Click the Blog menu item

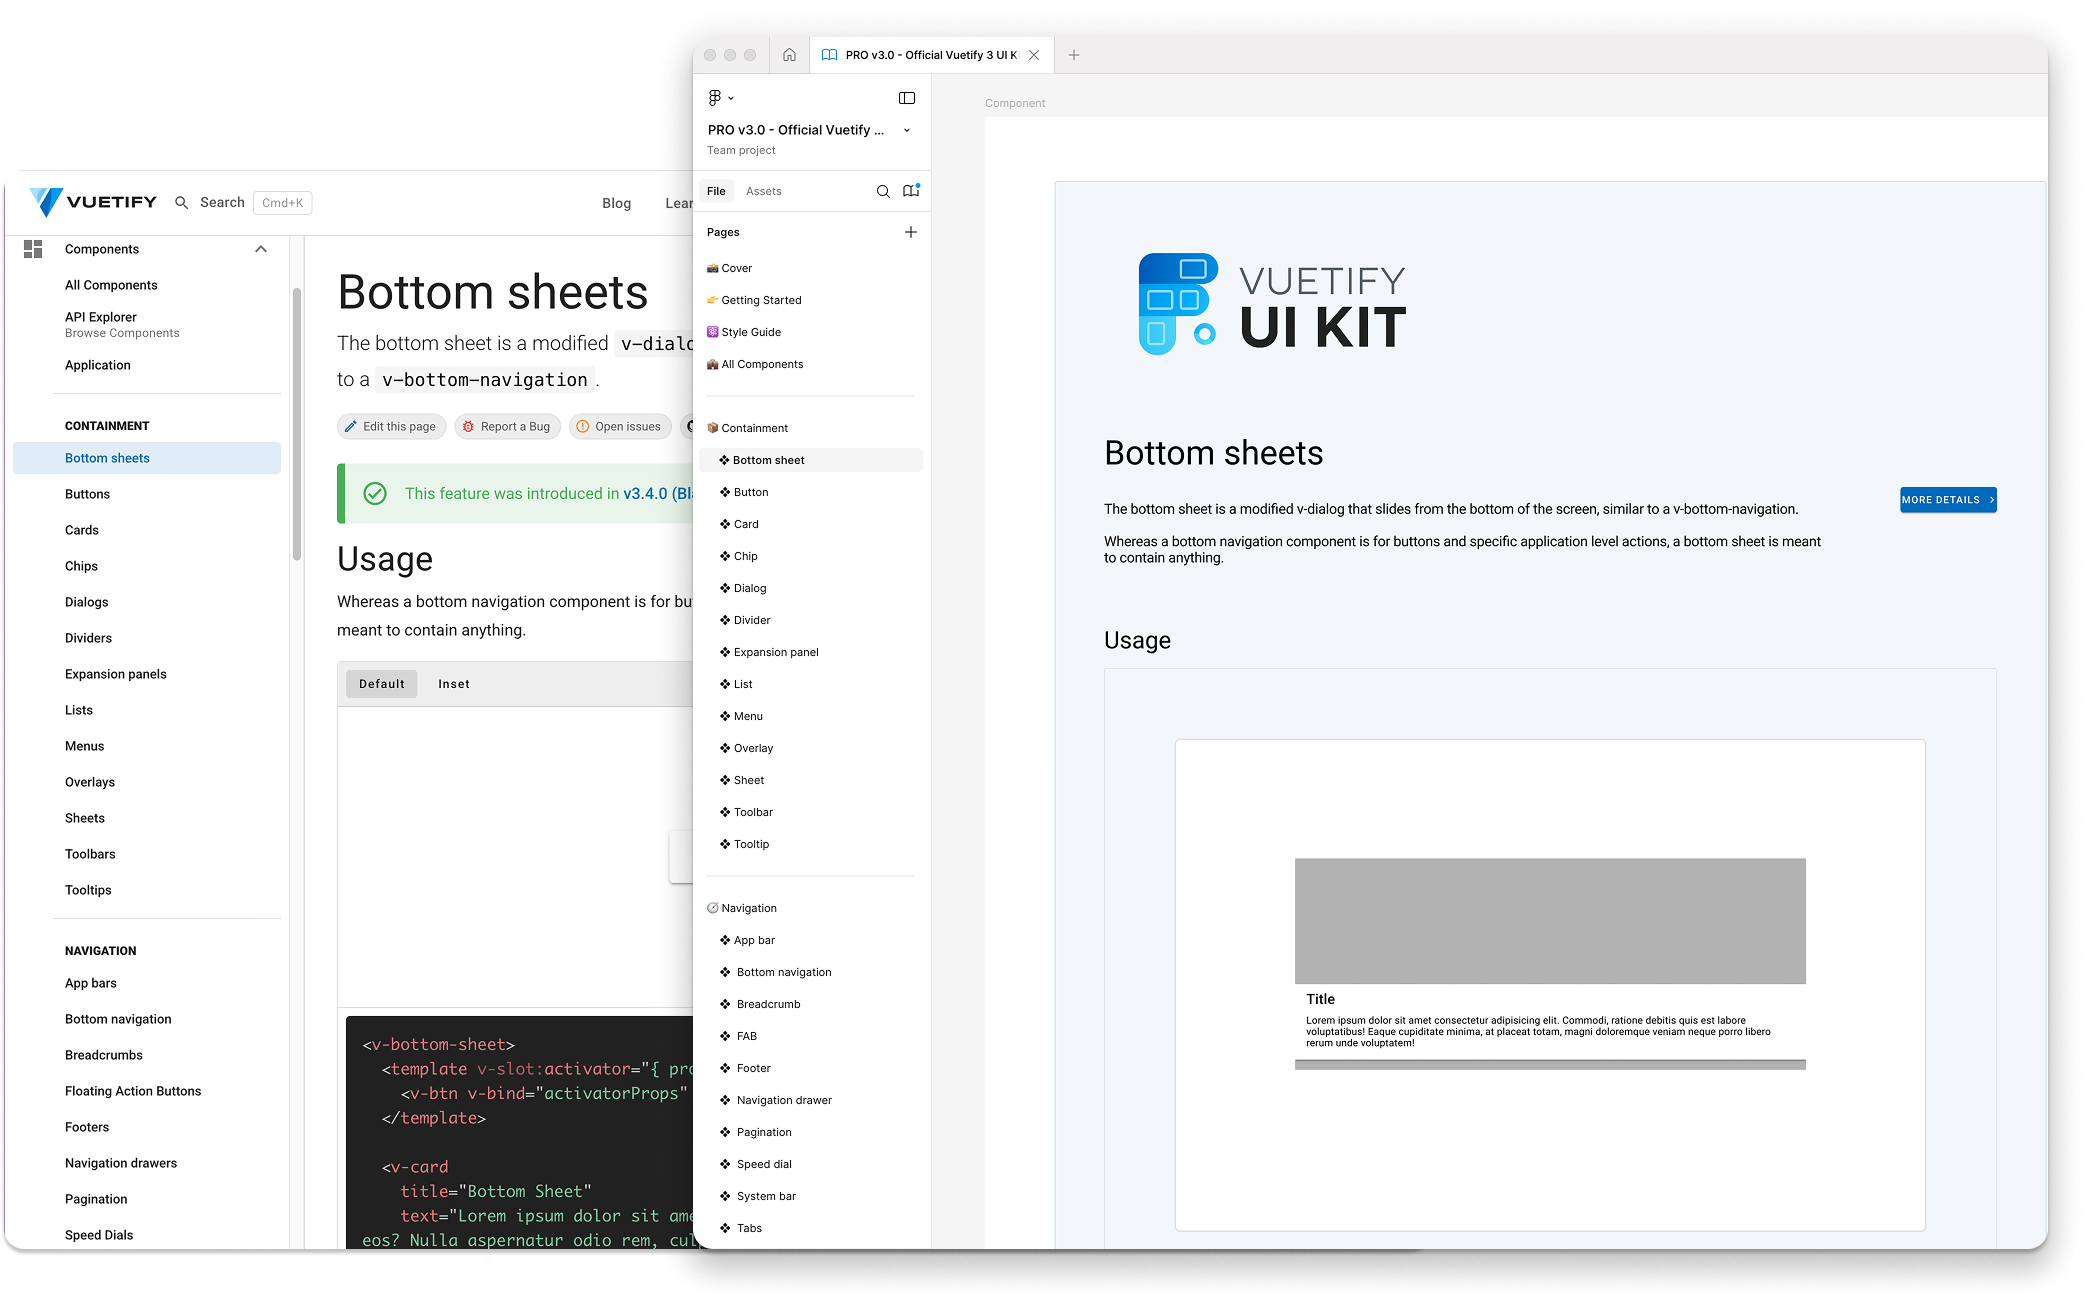click(x=616, y=202)
